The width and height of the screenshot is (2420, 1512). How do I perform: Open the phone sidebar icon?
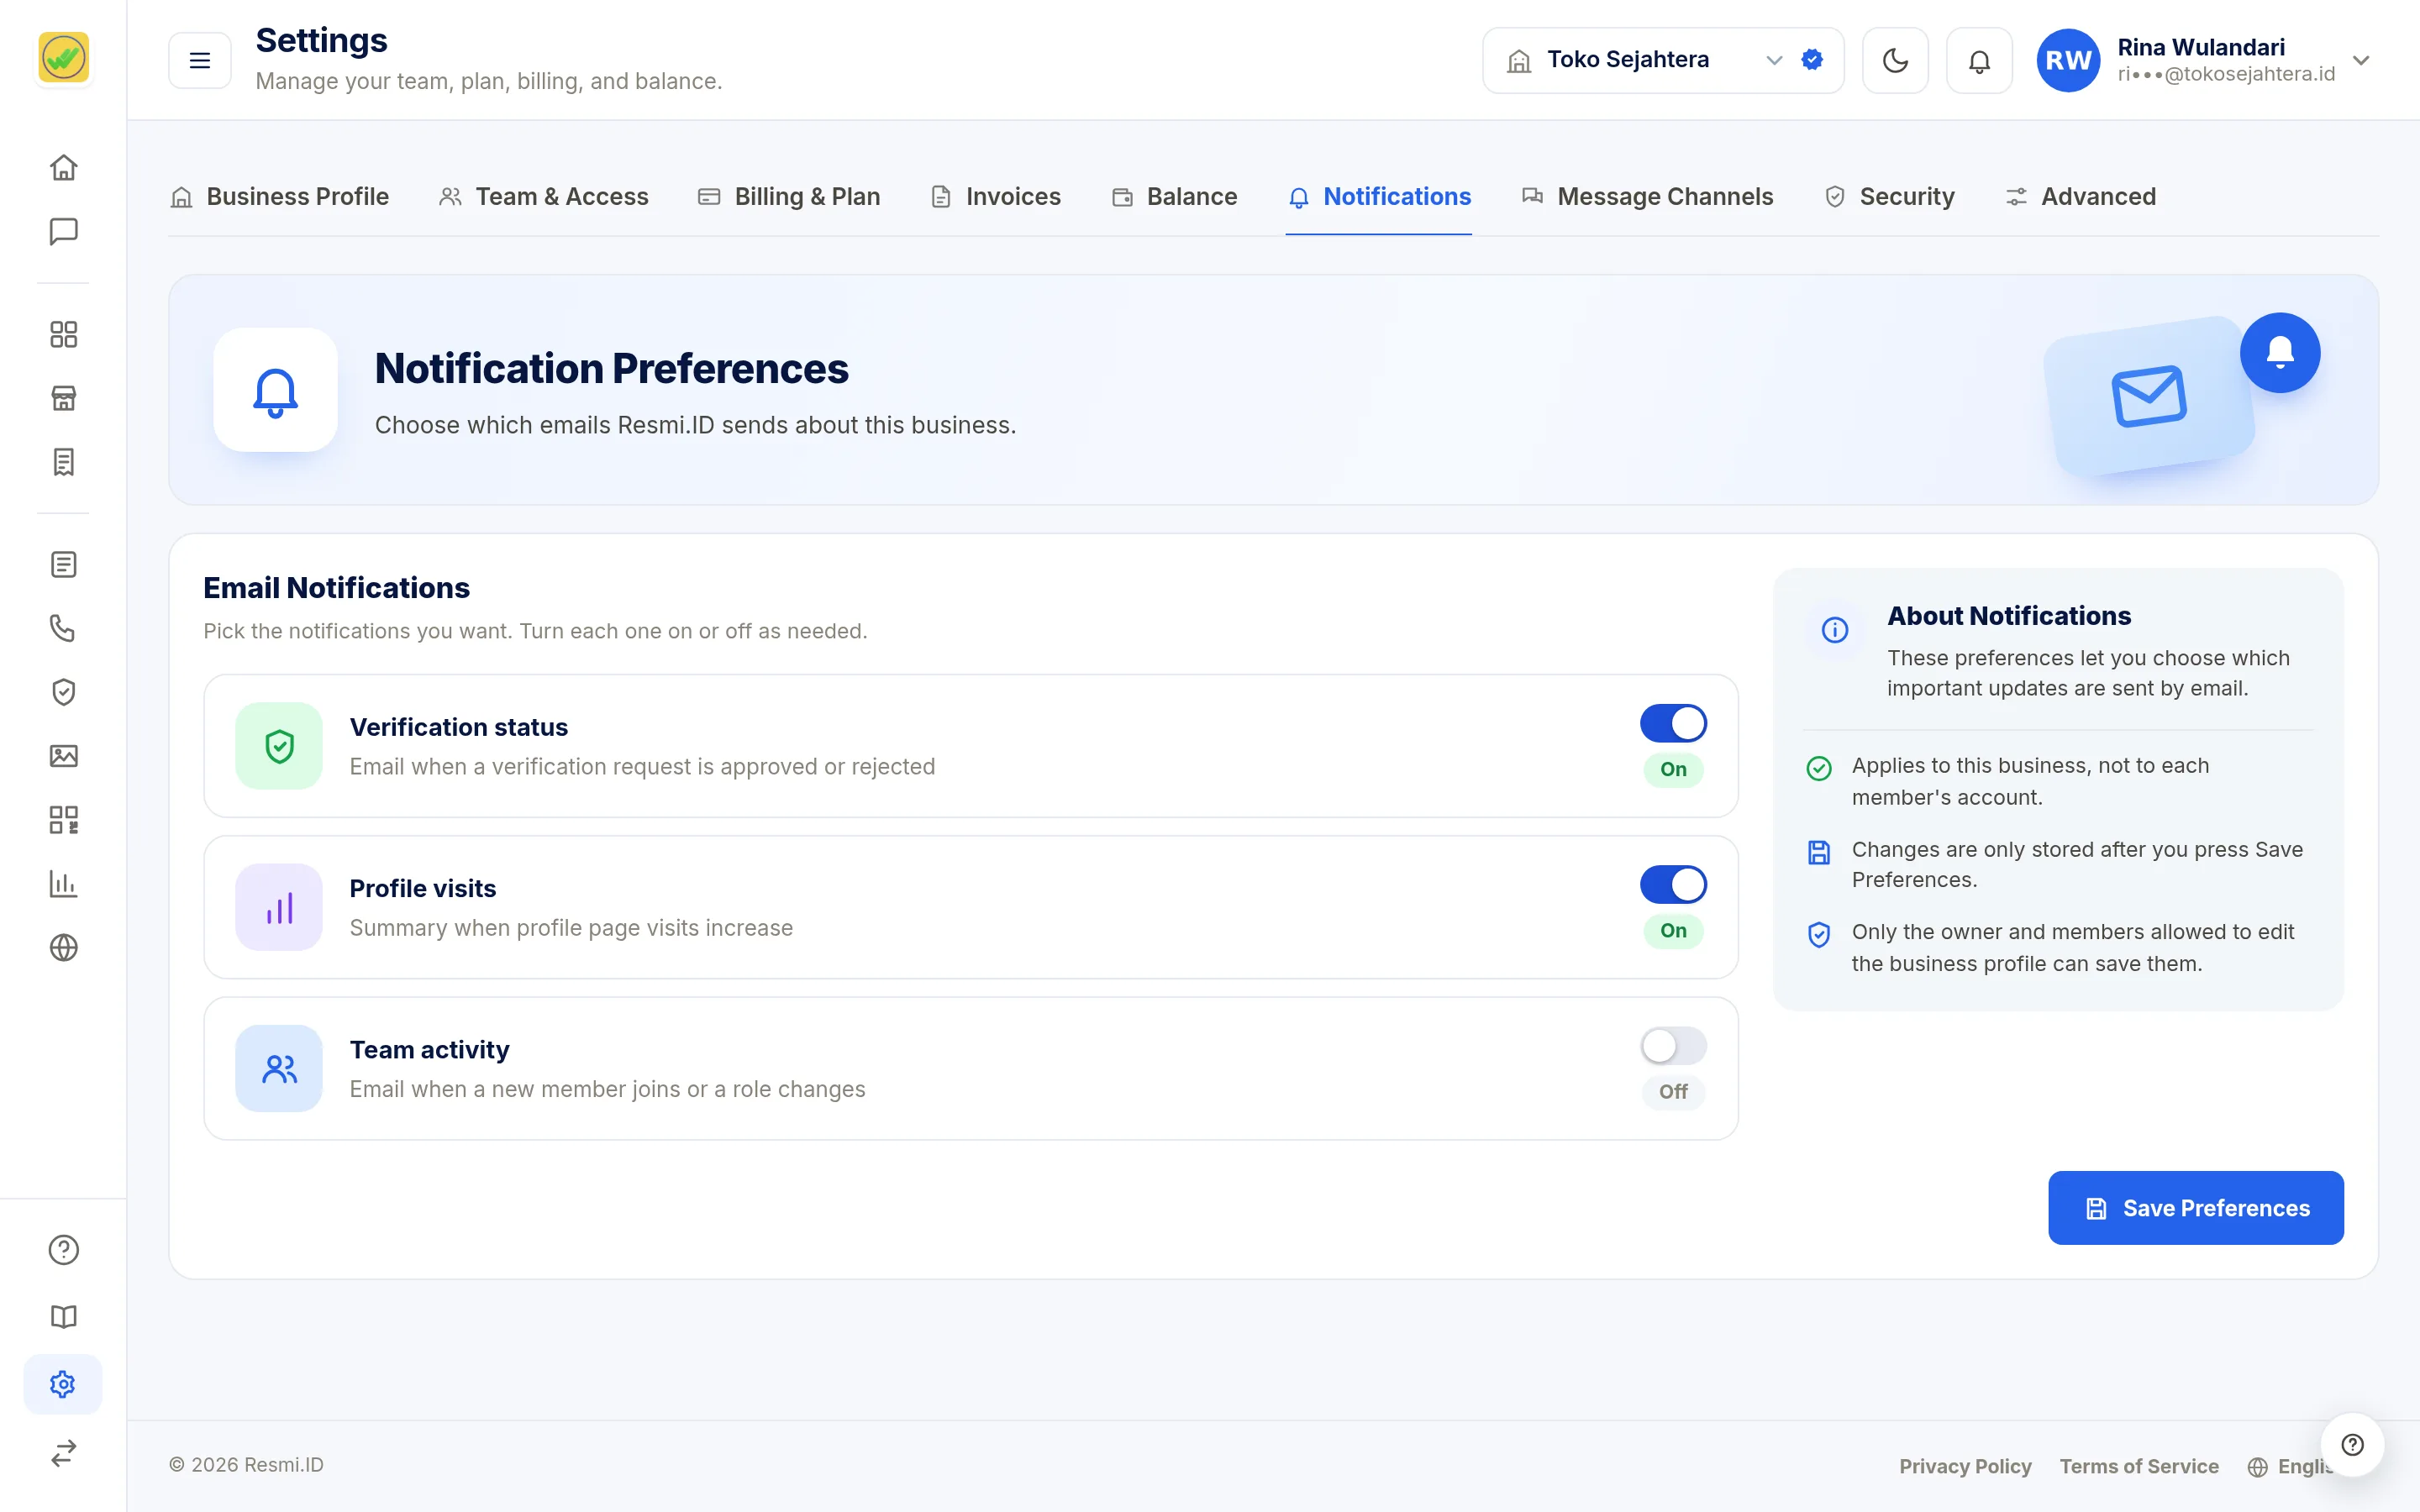pos(63,628)
